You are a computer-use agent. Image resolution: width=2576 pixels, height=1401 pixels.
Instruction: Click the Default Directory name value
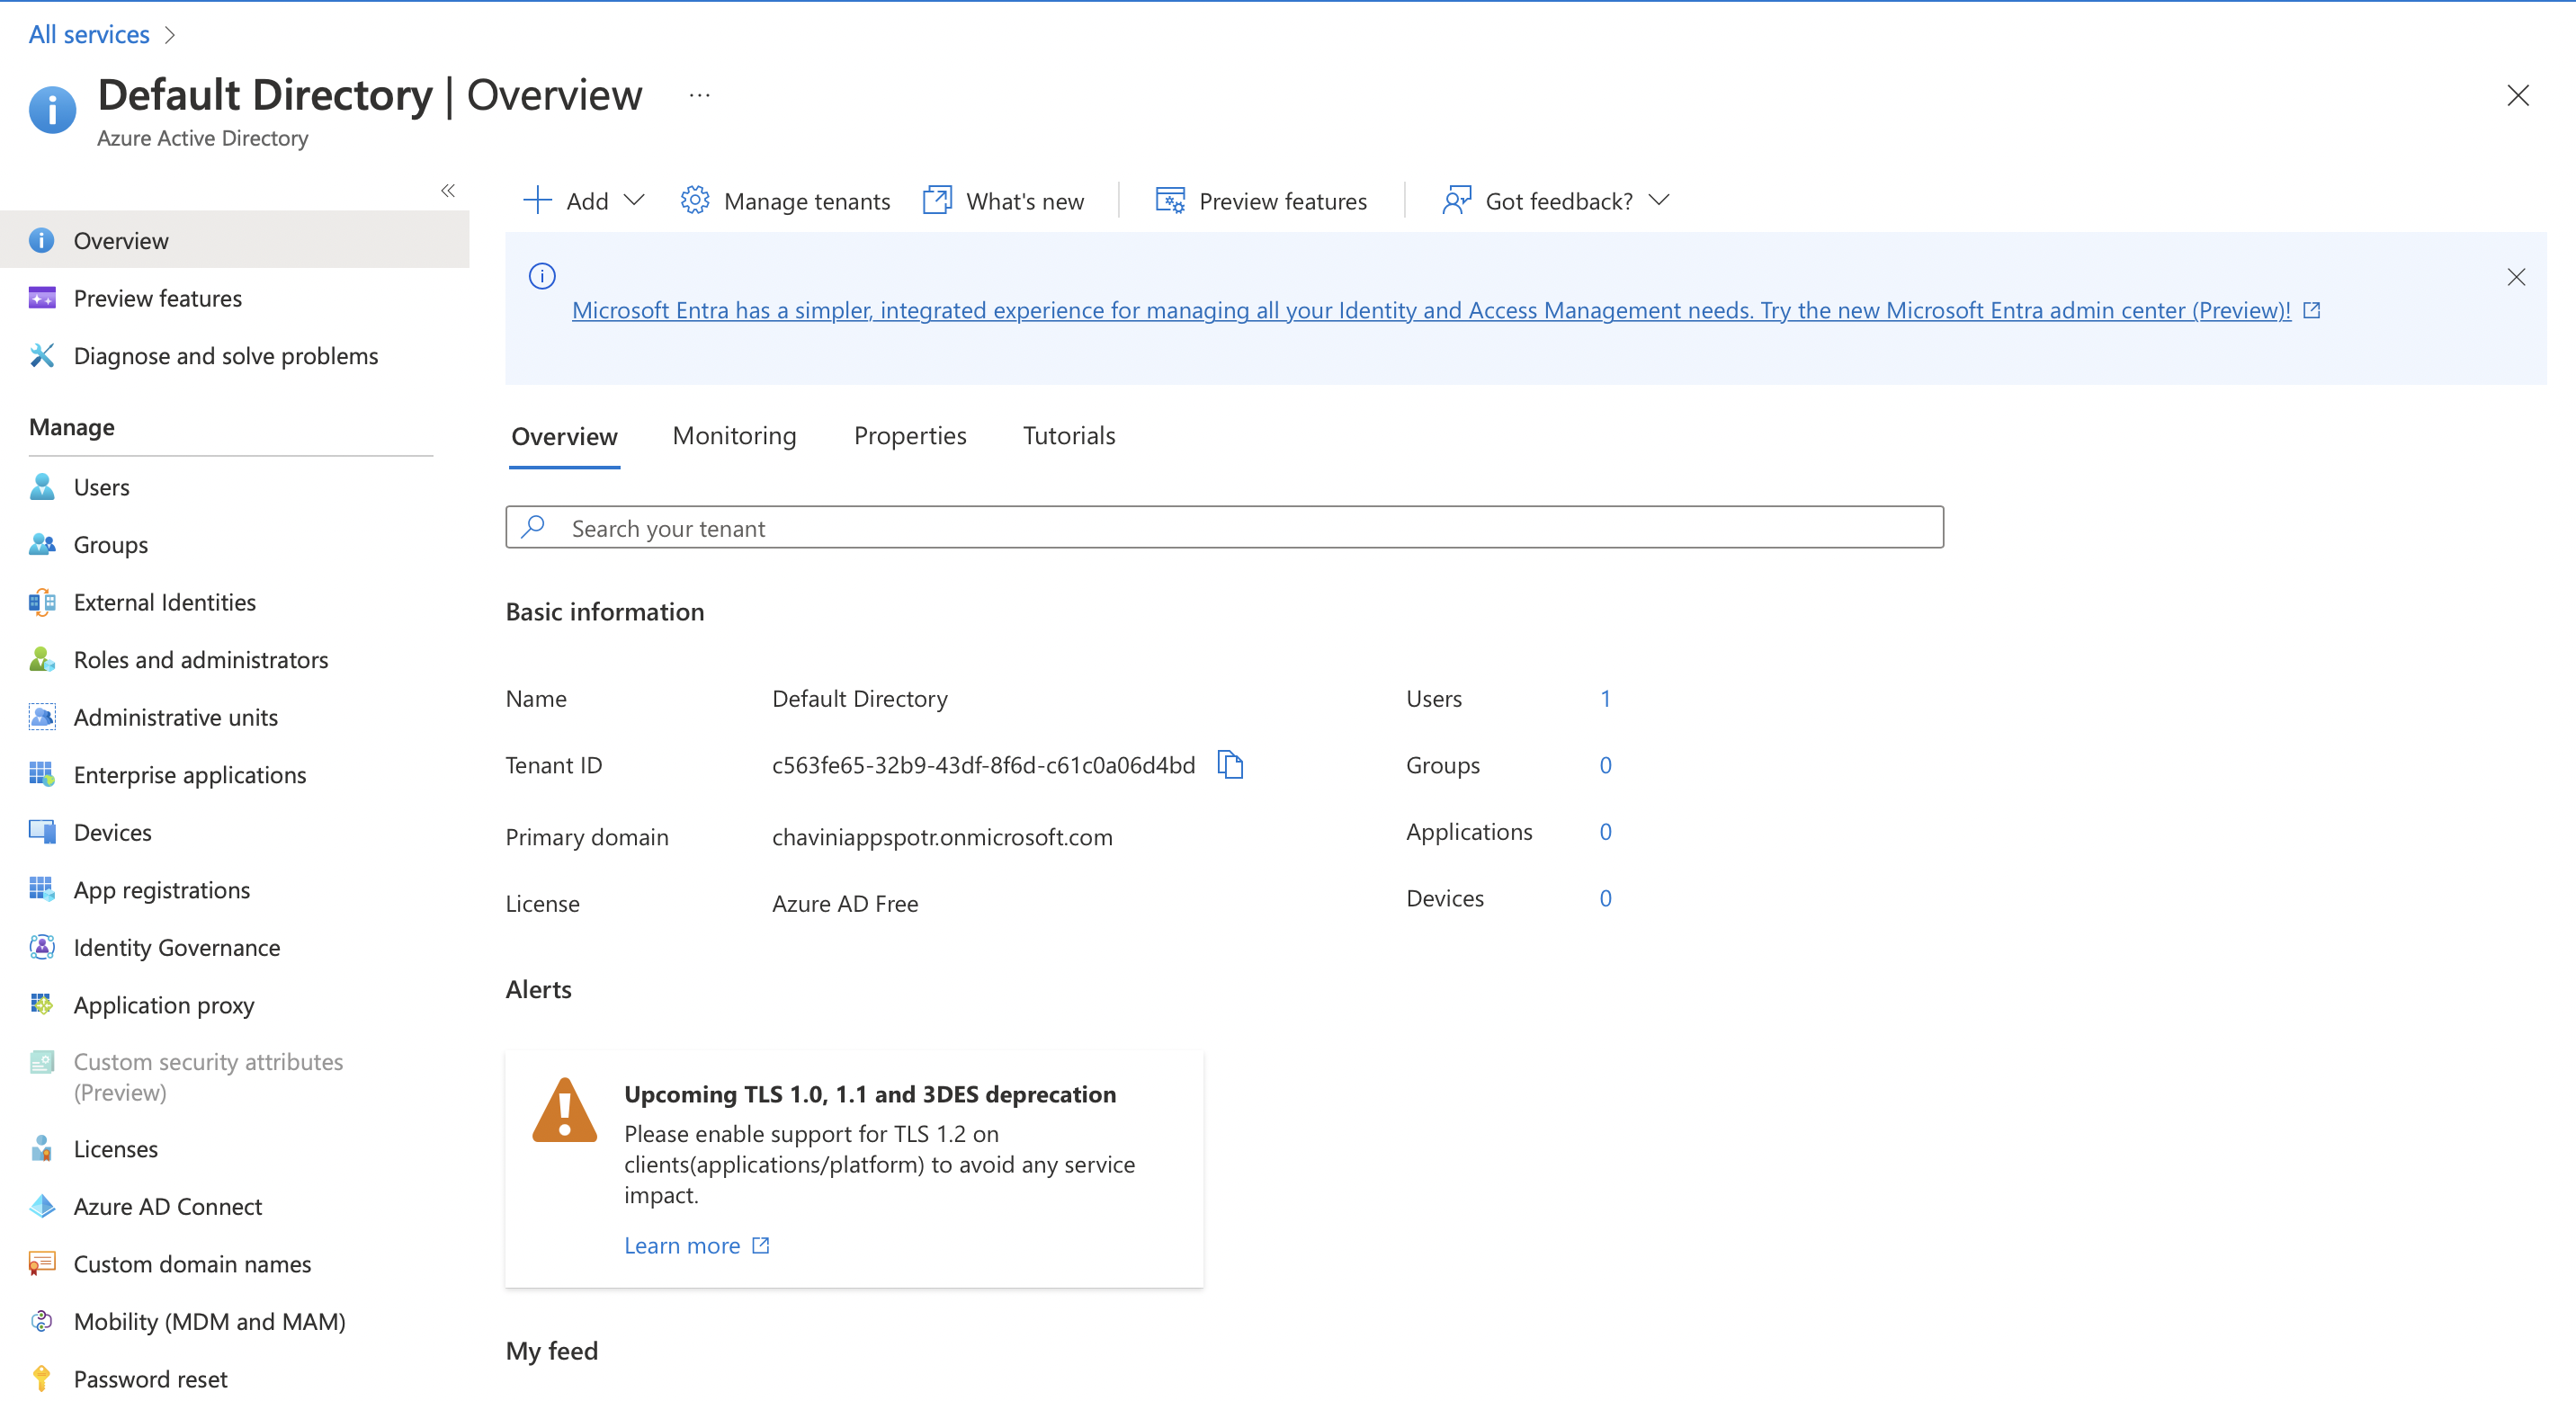coord(860,699)
